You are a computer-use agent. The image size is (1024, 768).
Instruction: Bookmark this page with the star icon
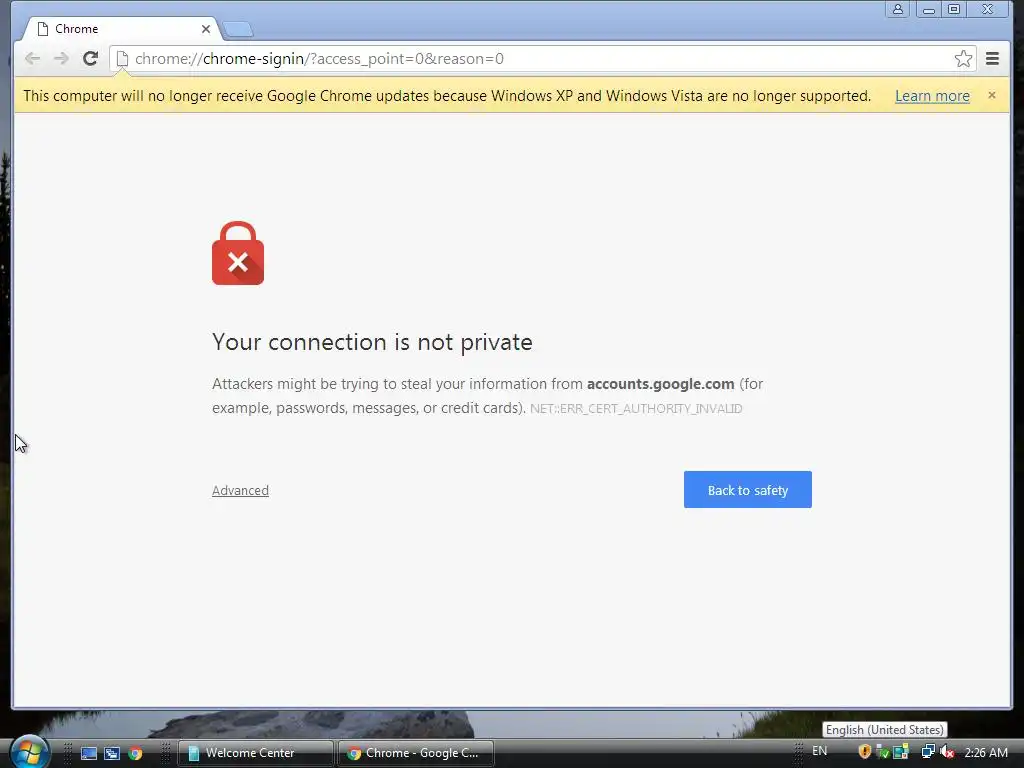pos(963,59)
